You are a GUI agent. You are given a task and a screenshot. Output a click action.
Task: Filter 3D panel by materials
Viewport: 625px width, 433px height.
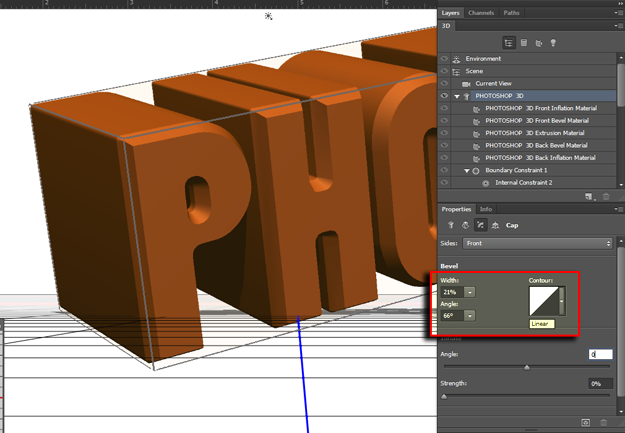(539, 43)
